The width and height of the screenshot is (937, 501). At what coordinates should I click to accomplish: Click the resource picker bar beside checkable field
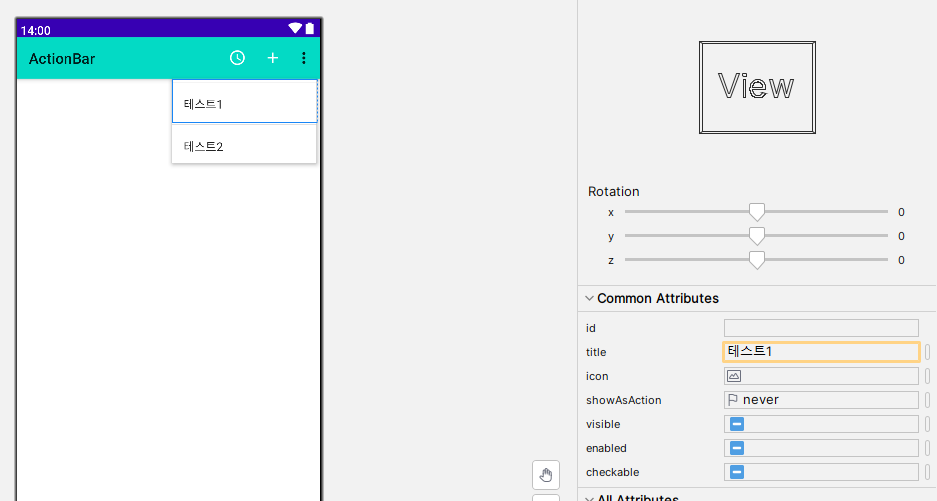click(x=927, y=472)
